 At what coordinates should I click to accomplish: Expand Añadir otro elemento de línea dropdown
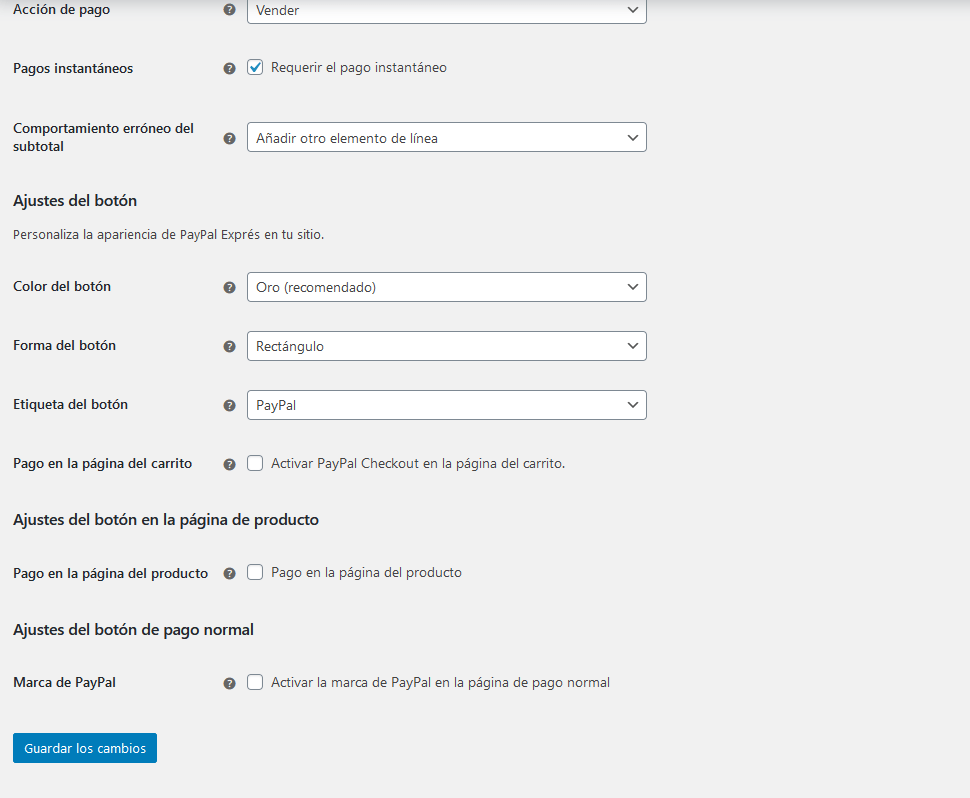447,137
